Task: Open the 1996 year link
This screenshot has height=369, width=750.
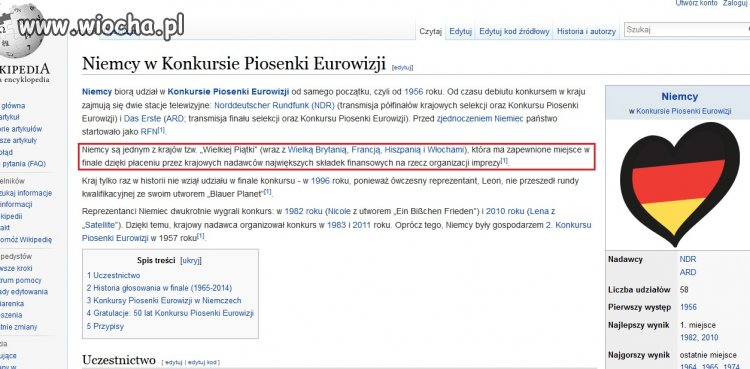Action: point(320,181)
